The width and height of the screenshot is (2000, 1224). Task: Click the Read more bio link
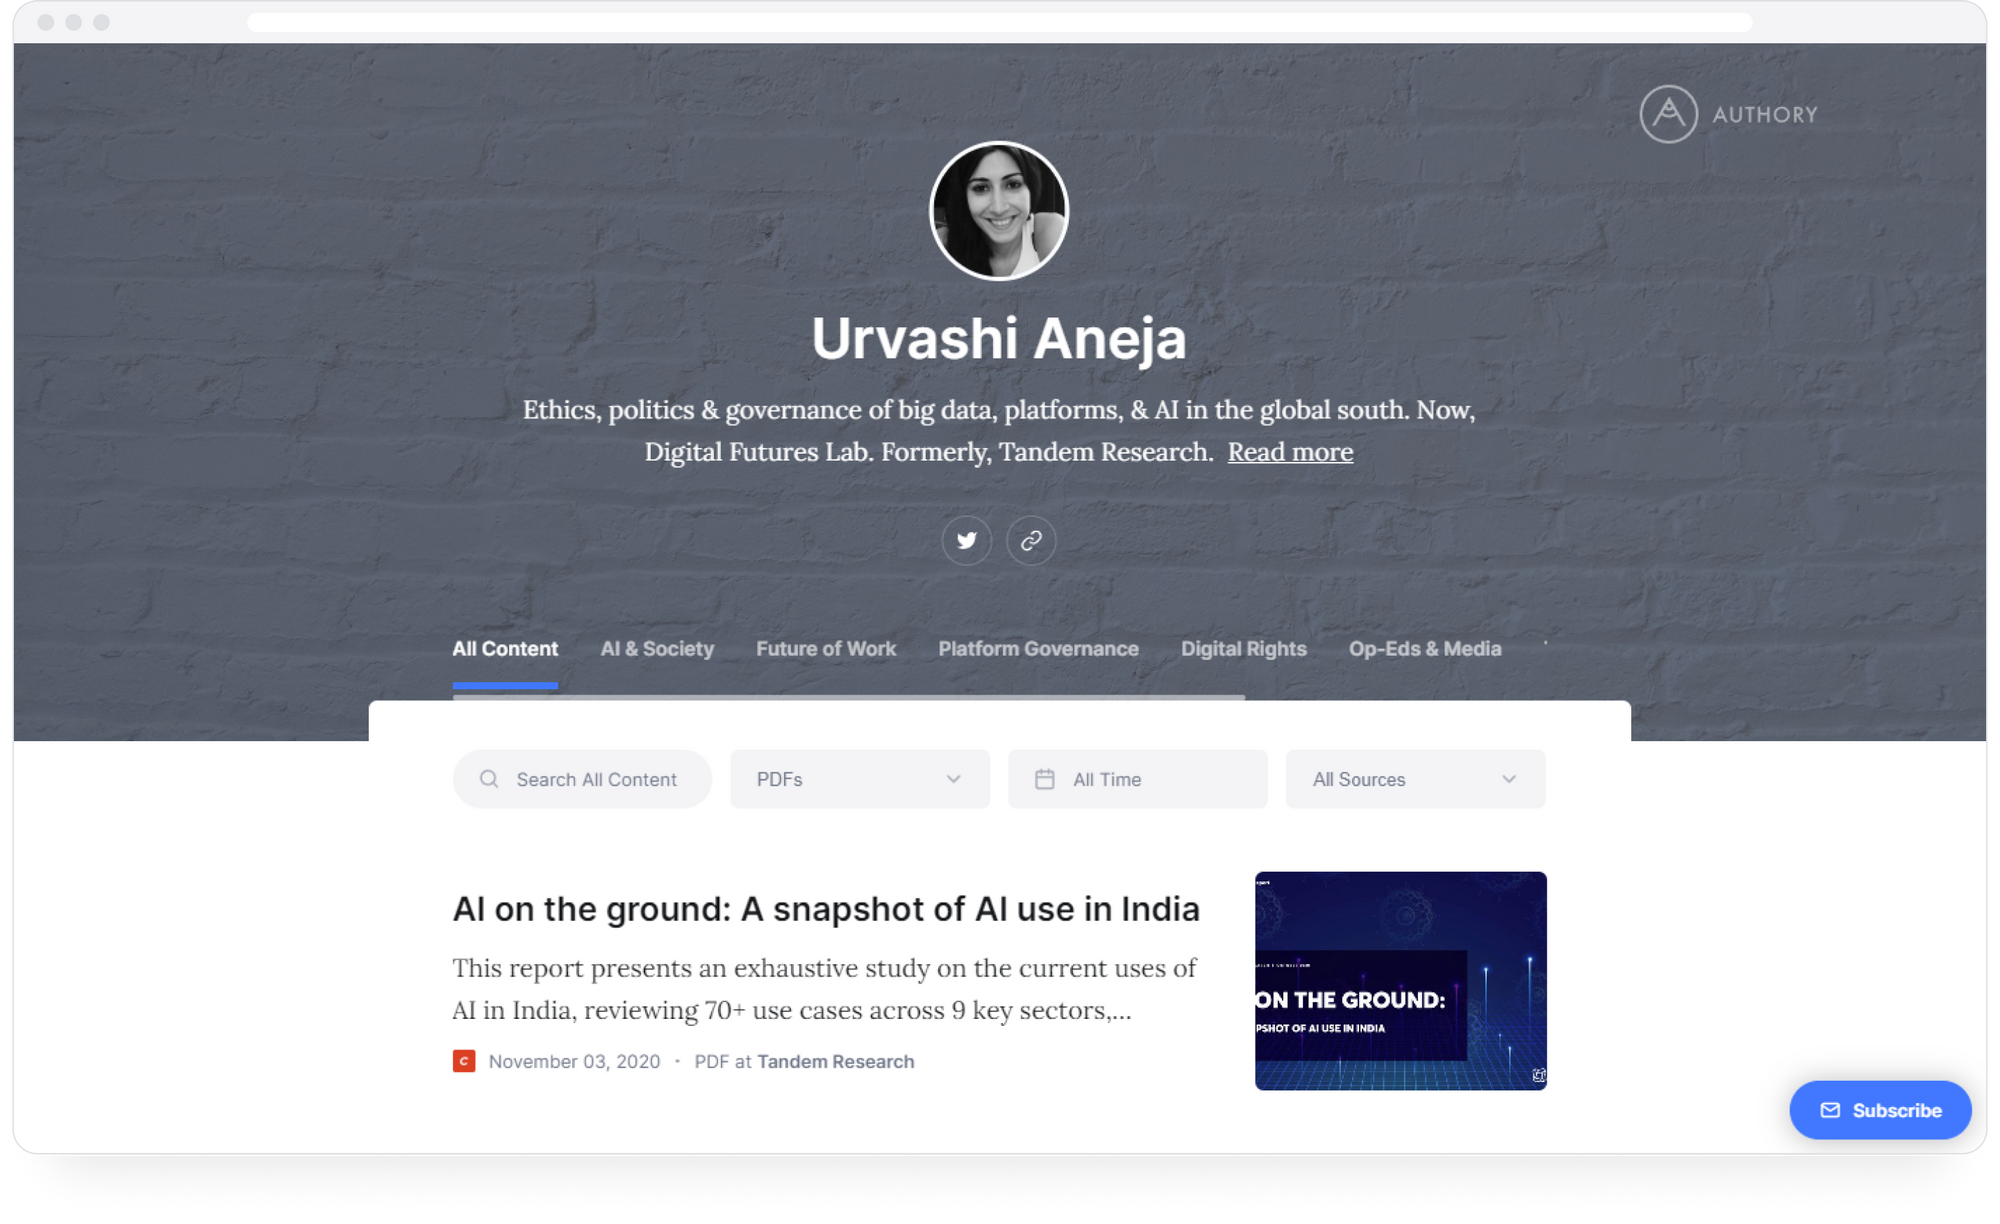click(x=1290, y=452)
